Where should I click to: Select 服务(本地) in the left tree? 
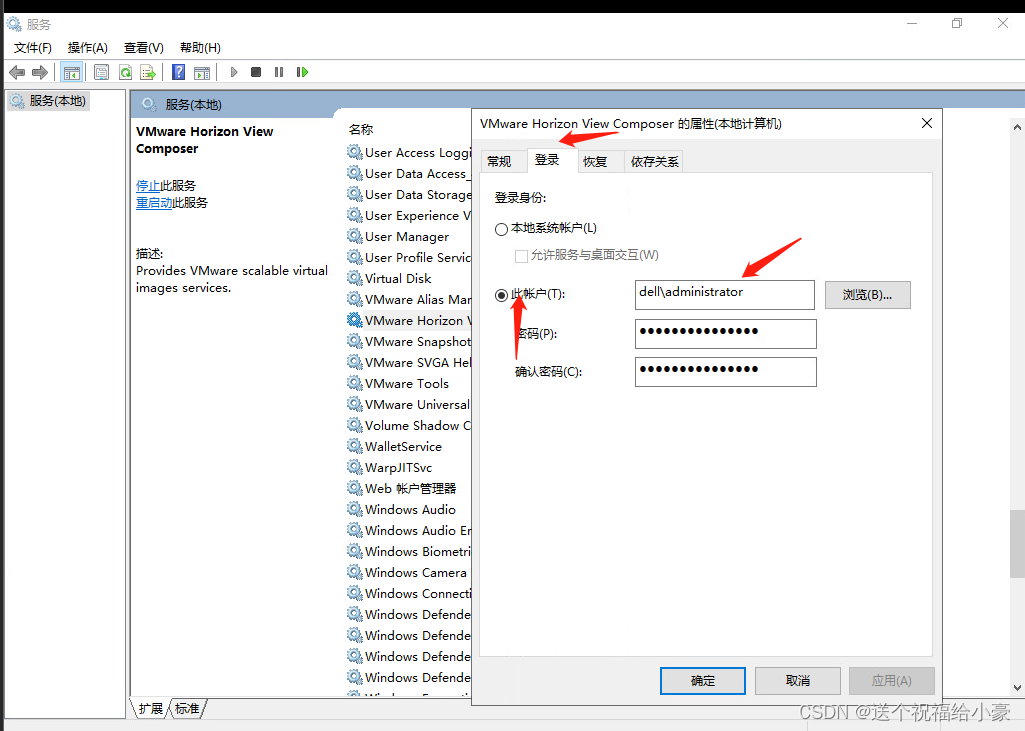coord(49,101)
